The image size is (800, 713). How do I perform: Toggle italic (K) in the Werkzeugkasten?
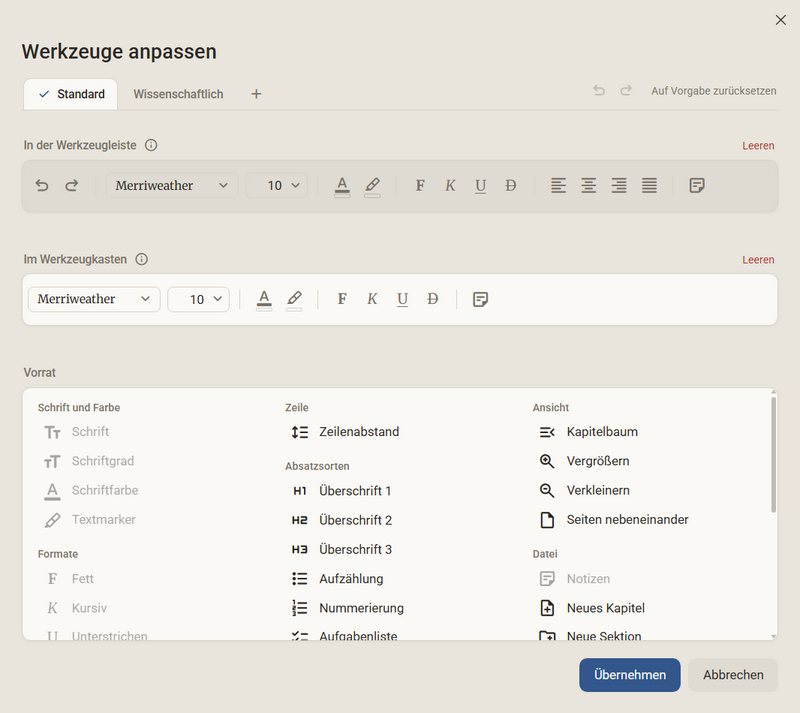coord(372,299)
